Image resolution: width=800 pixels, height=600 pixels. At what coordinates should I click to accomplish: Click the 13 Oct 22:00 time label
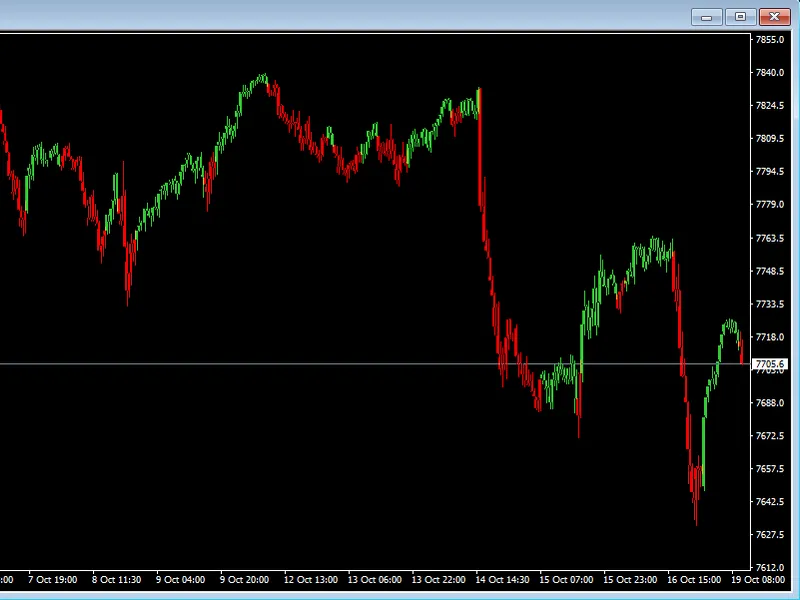pyautogui.click(x=438, y=580)
